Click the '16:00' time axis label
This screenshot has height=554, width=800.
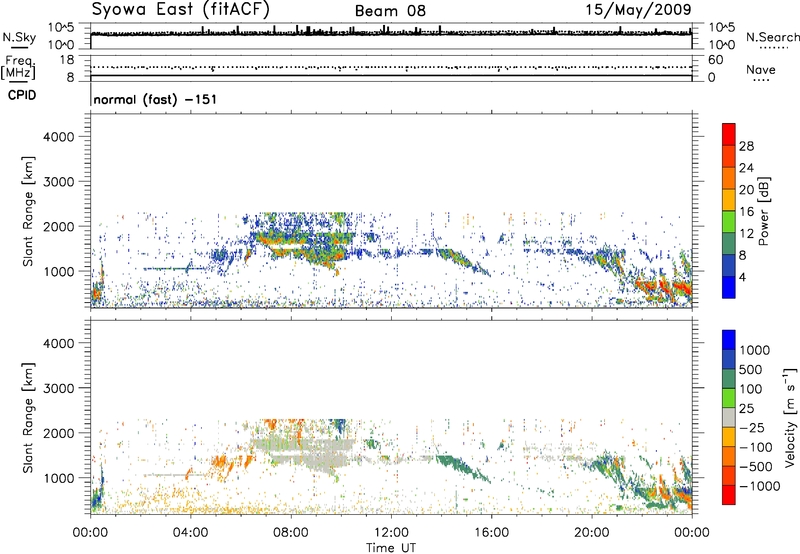click(x=491, y=533)
